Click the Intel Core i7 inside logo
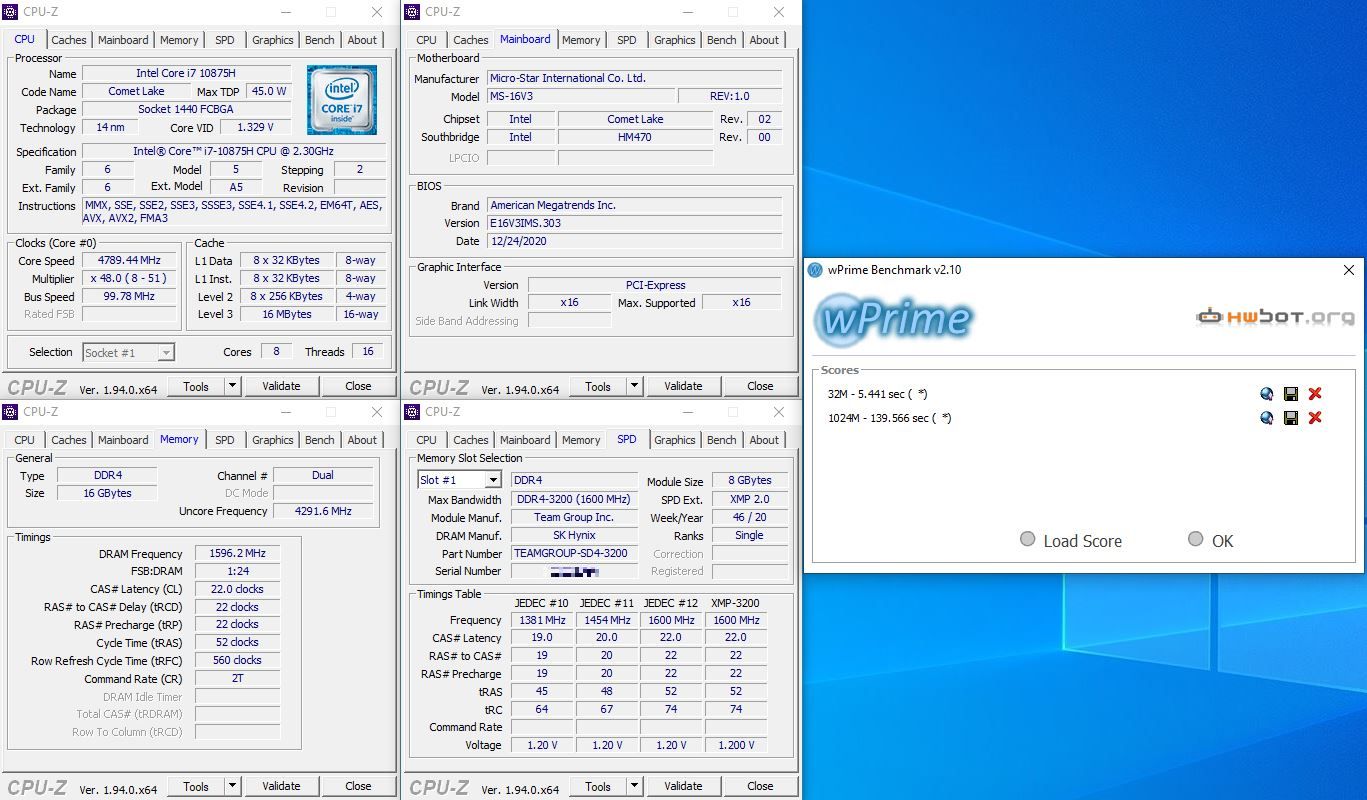This screenshot has height=800, width=1367. (x=342, y=100)
